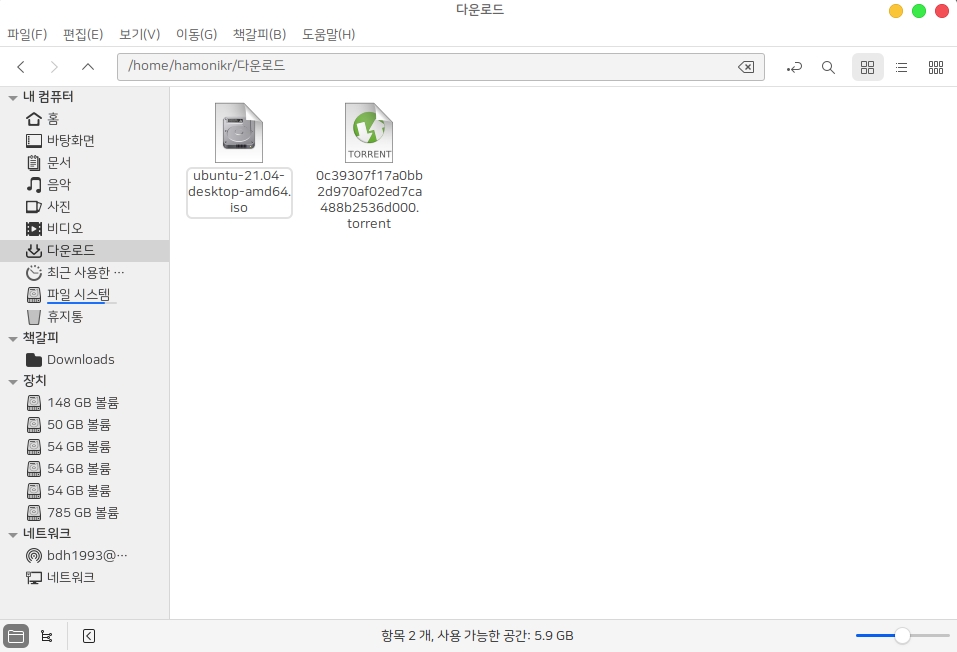Screen dimensions: 957x652
Task: Collapse the 장치 devices section
Action: pos(13,381)
